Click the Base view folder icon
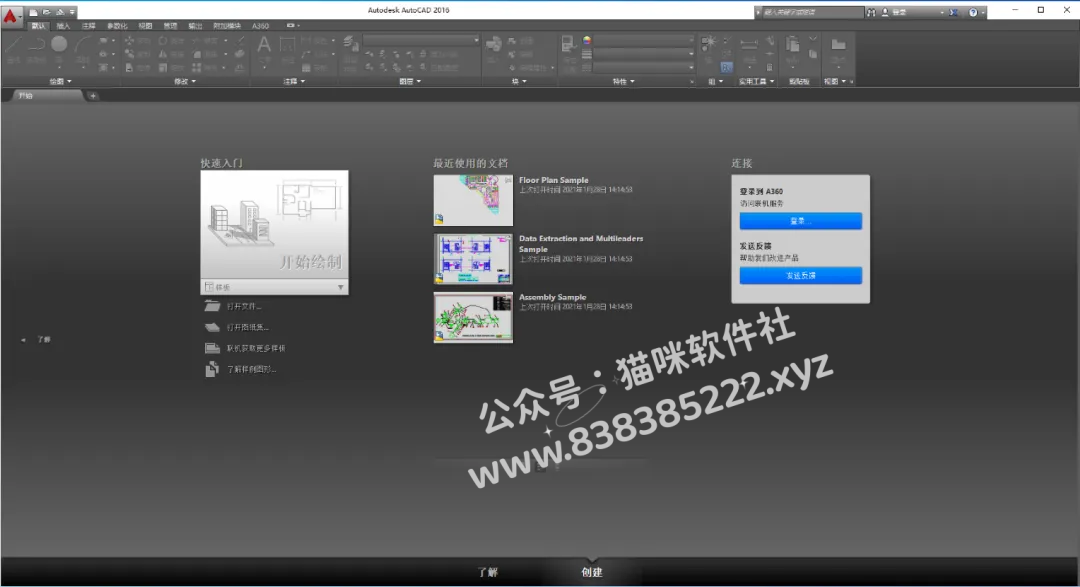1080x587 pixels. 838,45
